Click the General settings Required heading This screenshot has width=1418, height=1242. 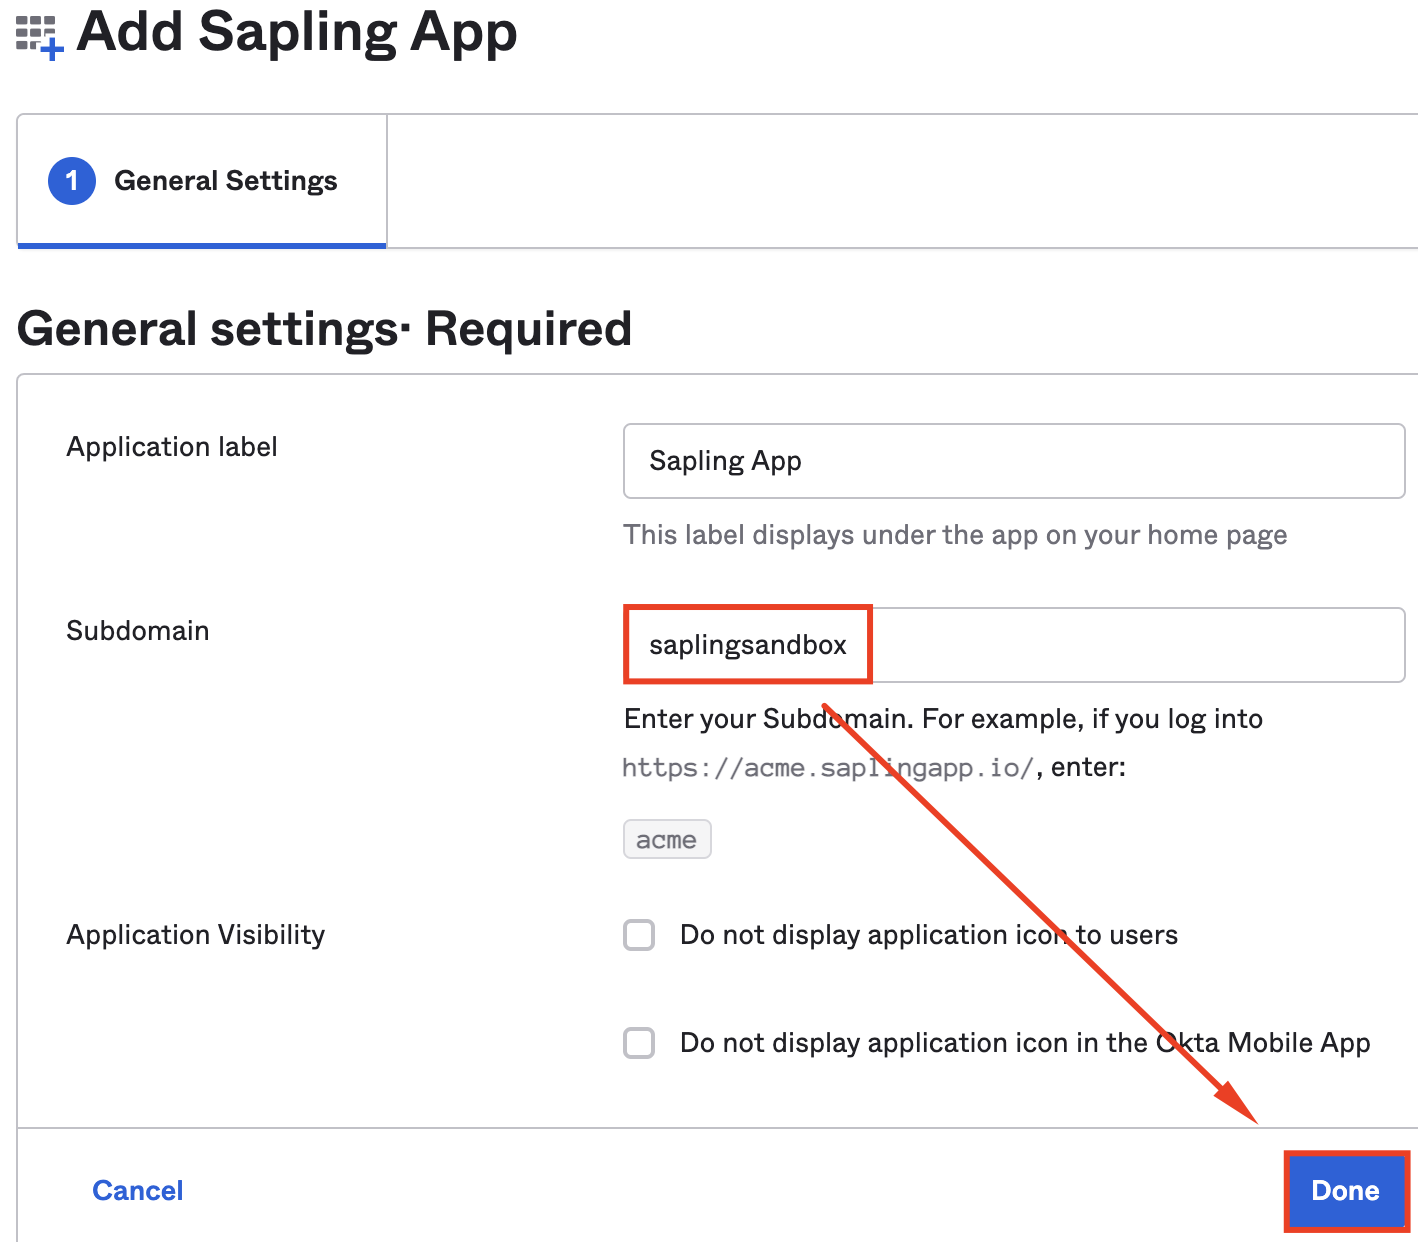coord(324,329)
